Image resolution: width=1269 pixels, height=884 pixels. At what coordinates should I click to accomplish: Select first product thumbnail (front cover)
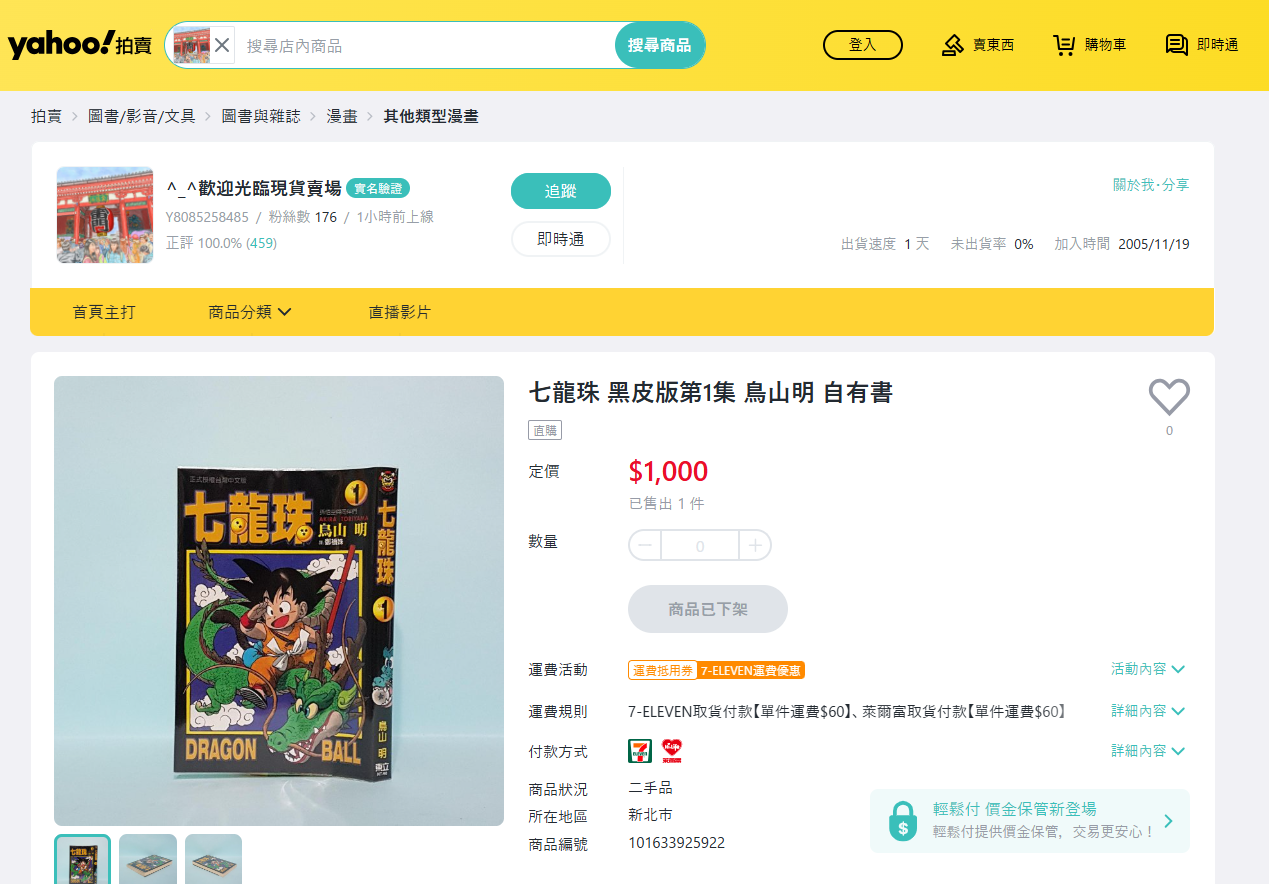[83, 860]
